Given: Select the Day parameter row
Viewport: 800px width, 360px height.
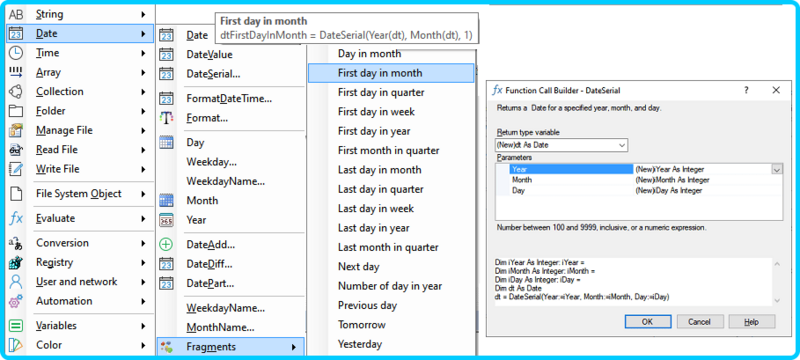Looking at the screenshot, I should [639, 191].
